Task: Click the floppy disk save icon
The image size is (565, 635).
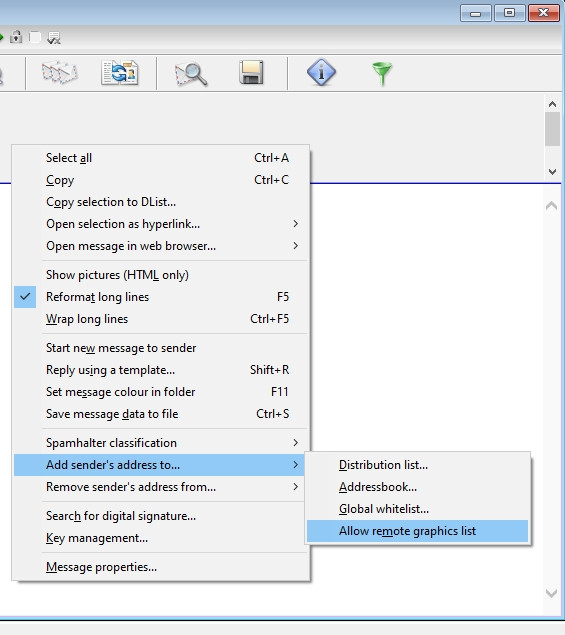Action: (x=252, y=73)
